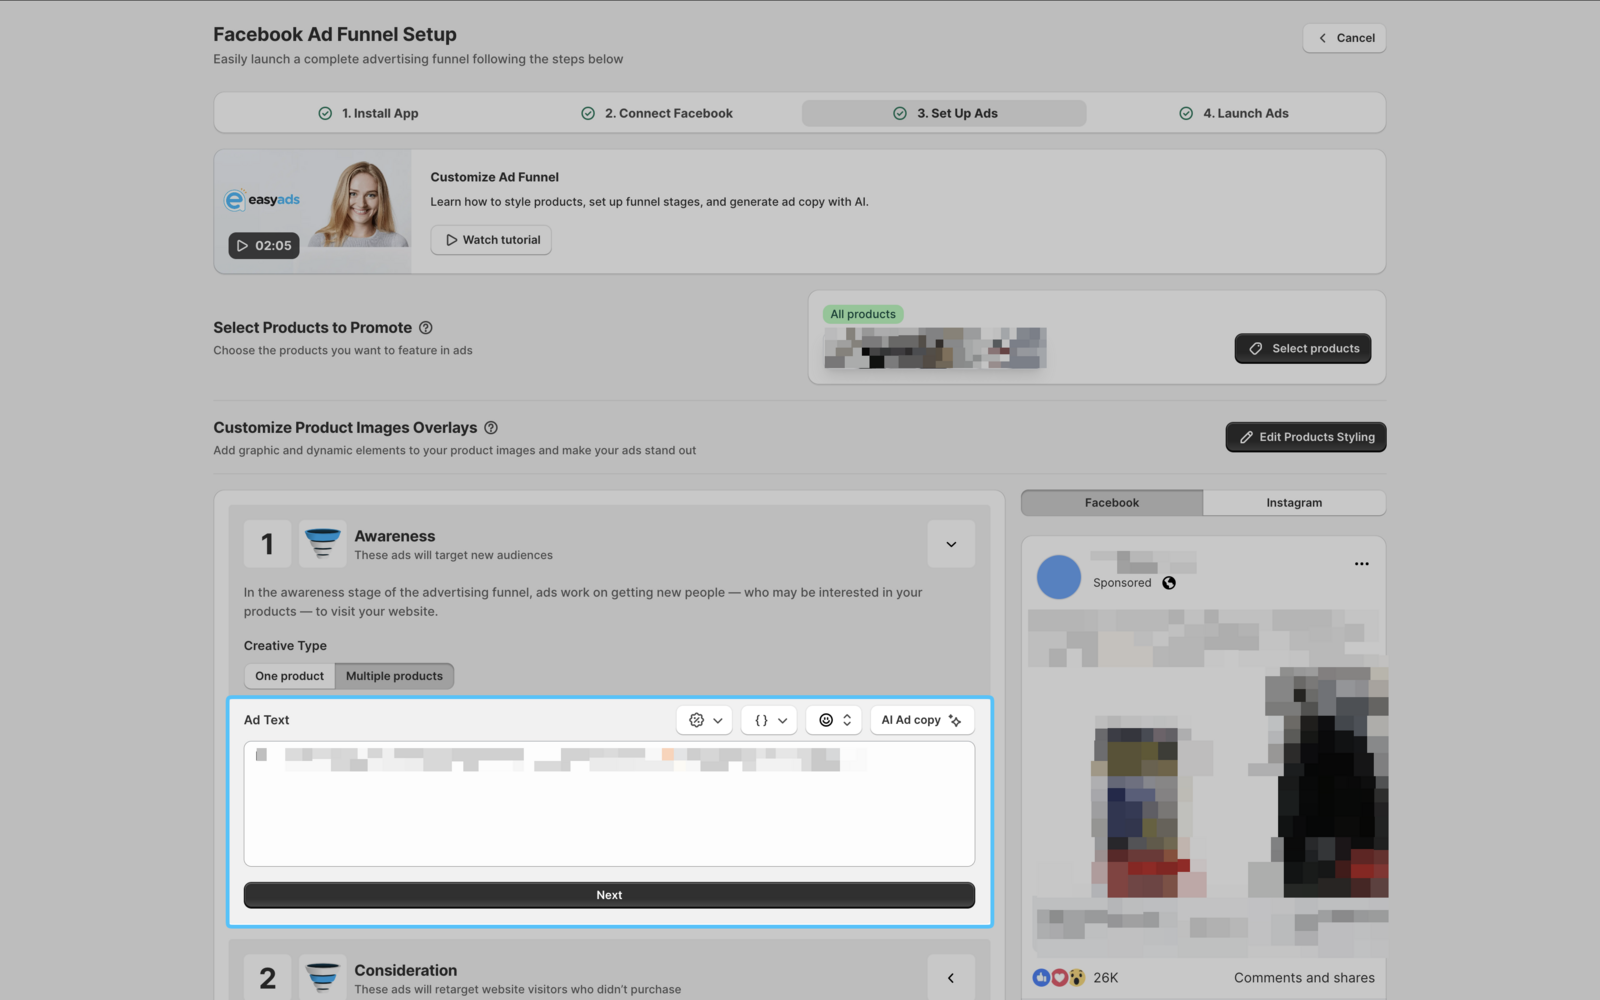1600x1000 pixels.
Task: Switch preview to Instagram
Action: click(1293, 503)
